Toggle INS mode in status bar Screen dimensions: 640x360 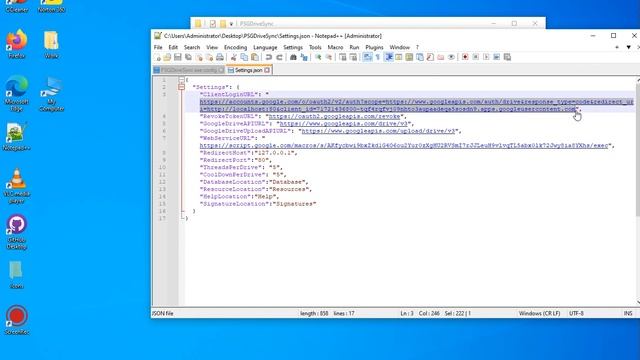point(628,313)
